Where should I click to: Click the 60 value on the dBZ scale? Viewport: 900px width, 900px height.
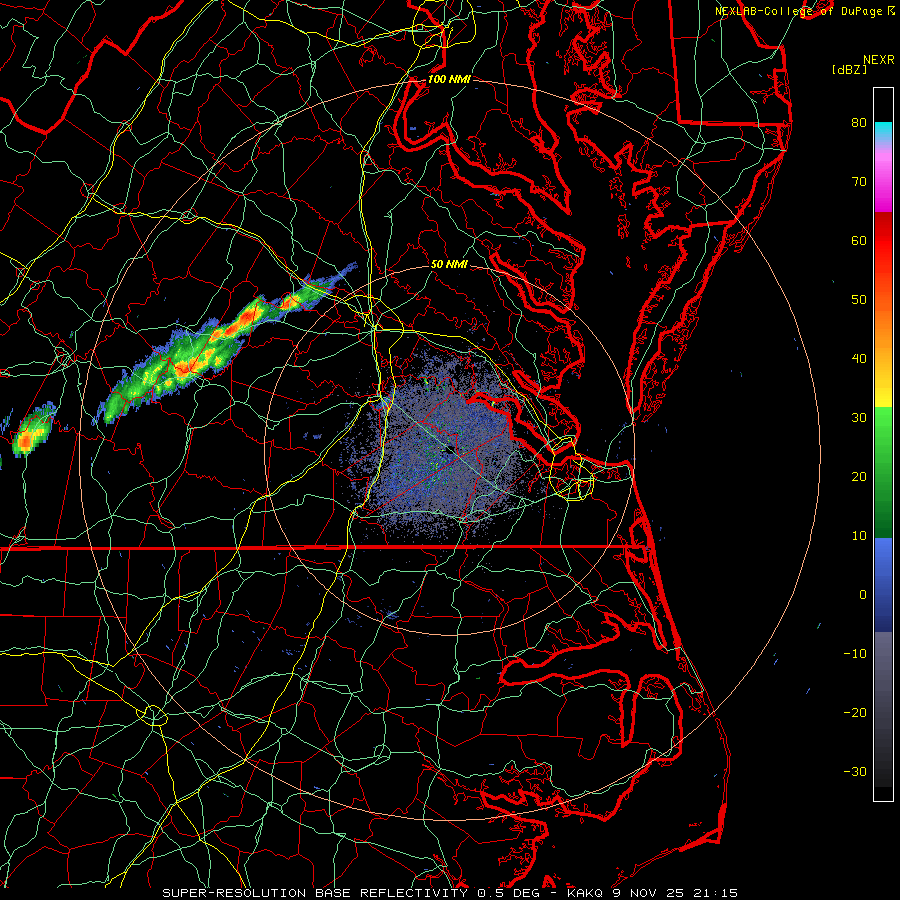[x=859, y=240]
